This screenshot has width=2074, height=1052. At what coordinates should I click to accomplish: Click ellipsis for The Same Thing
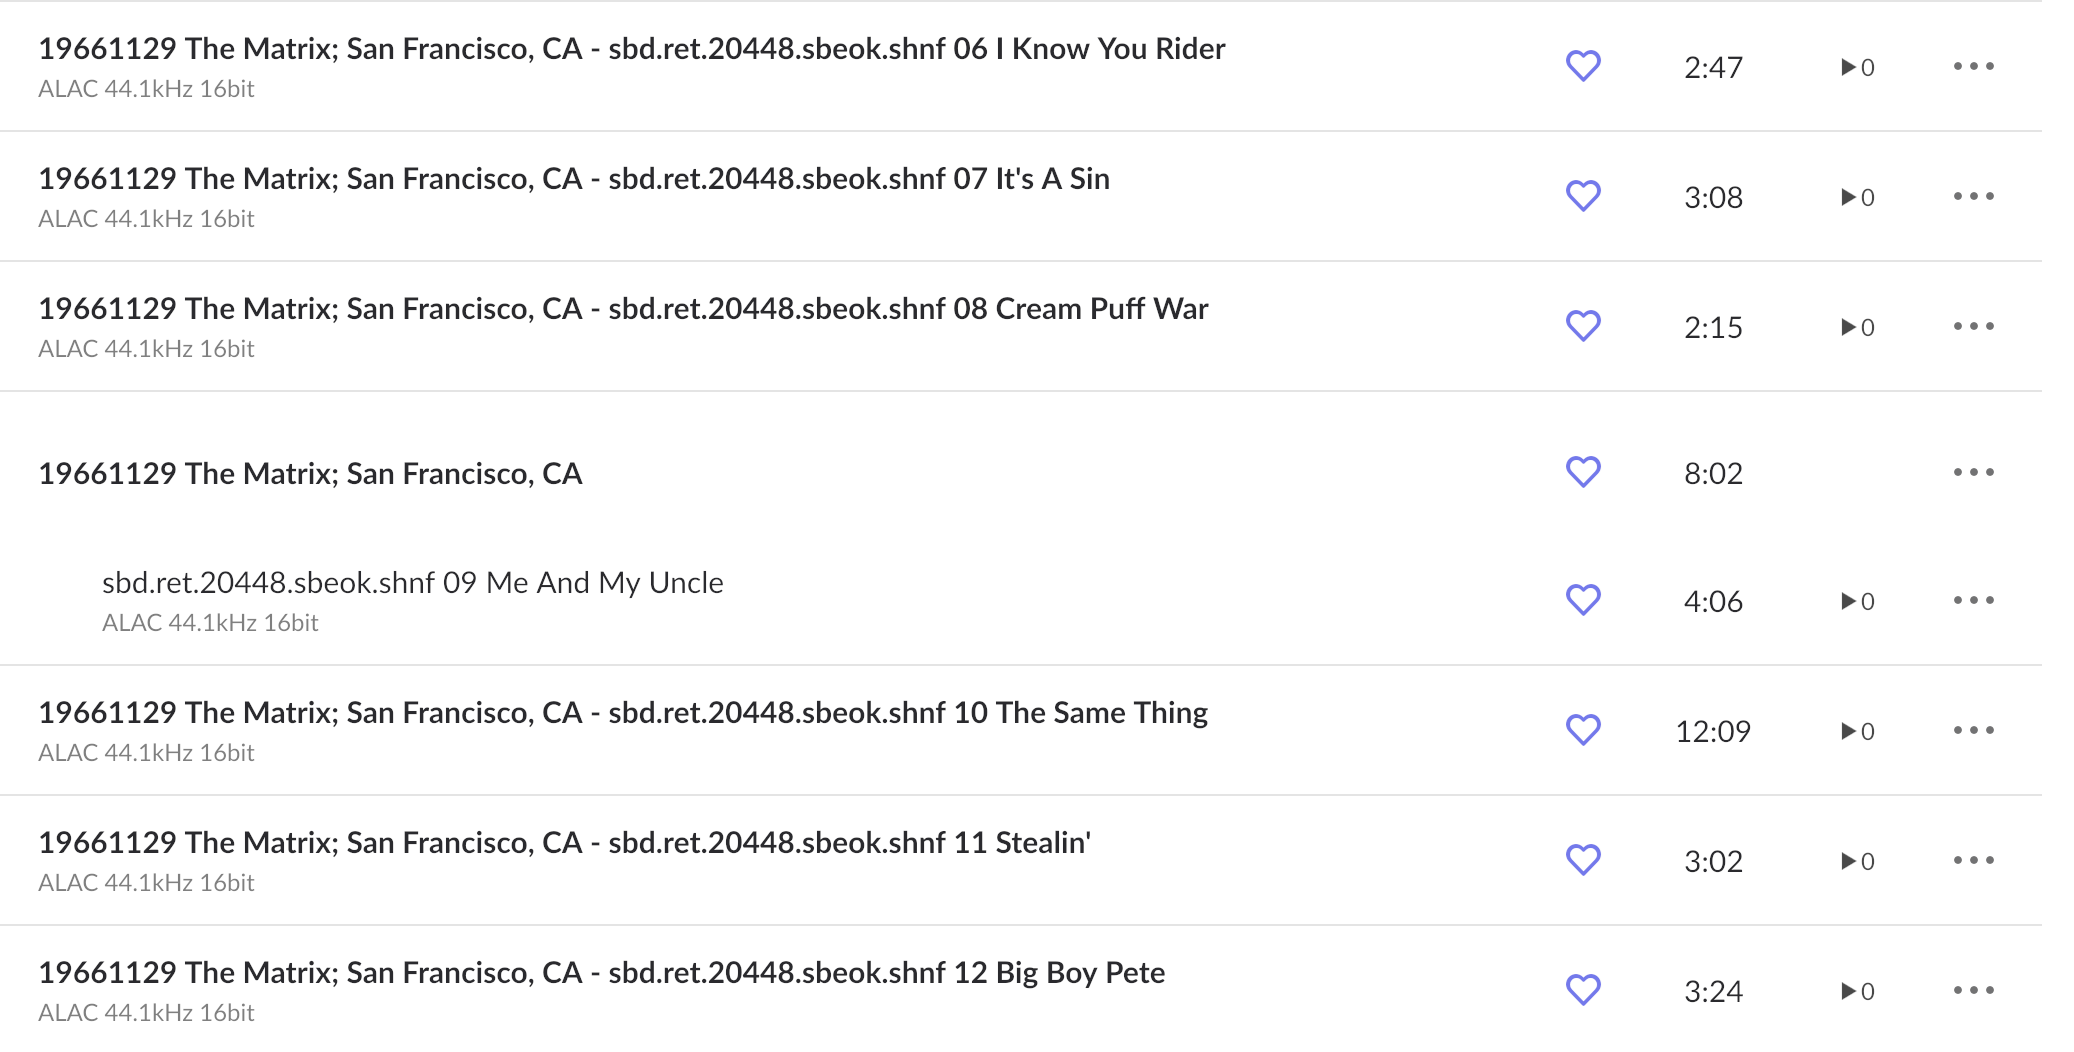(x=1974, y=730)
